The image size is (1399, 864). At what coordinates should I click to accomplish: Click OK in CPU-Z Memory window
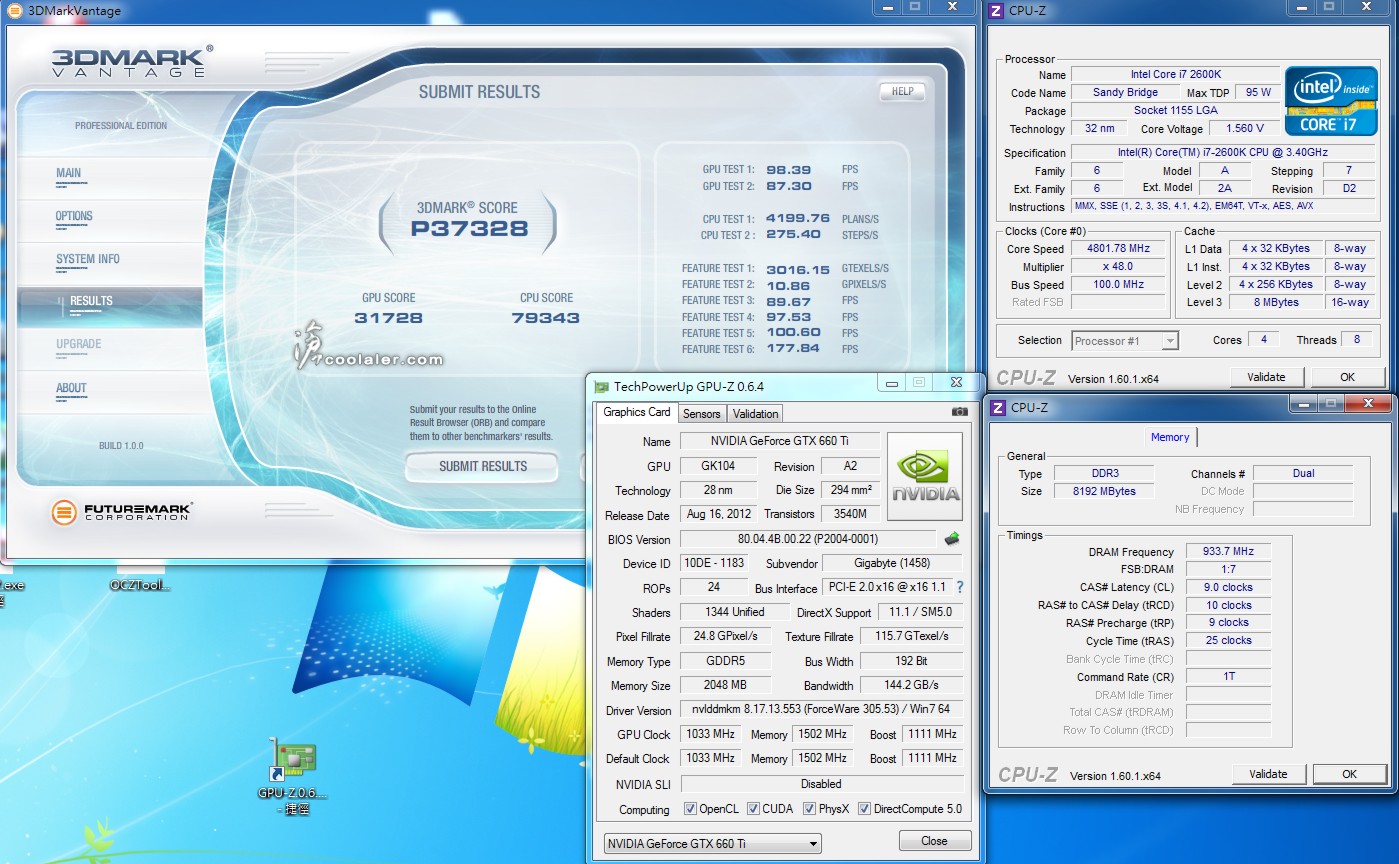(x=1349, y=773)
